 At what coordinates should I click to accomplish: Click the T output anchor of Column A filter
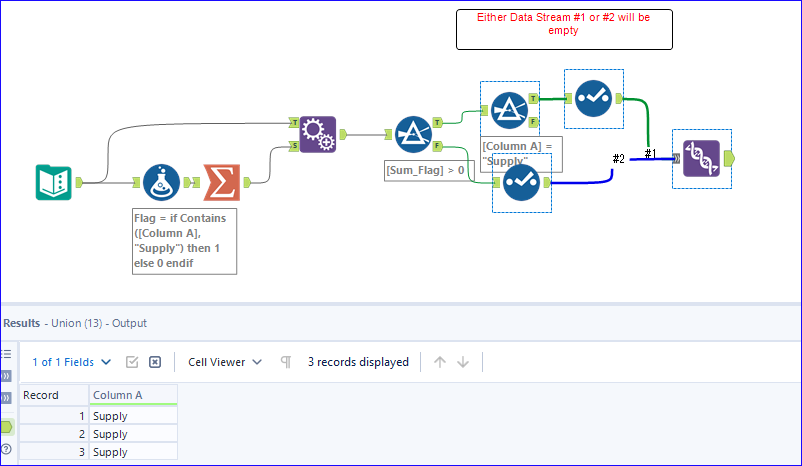click(x=533, y=98)
